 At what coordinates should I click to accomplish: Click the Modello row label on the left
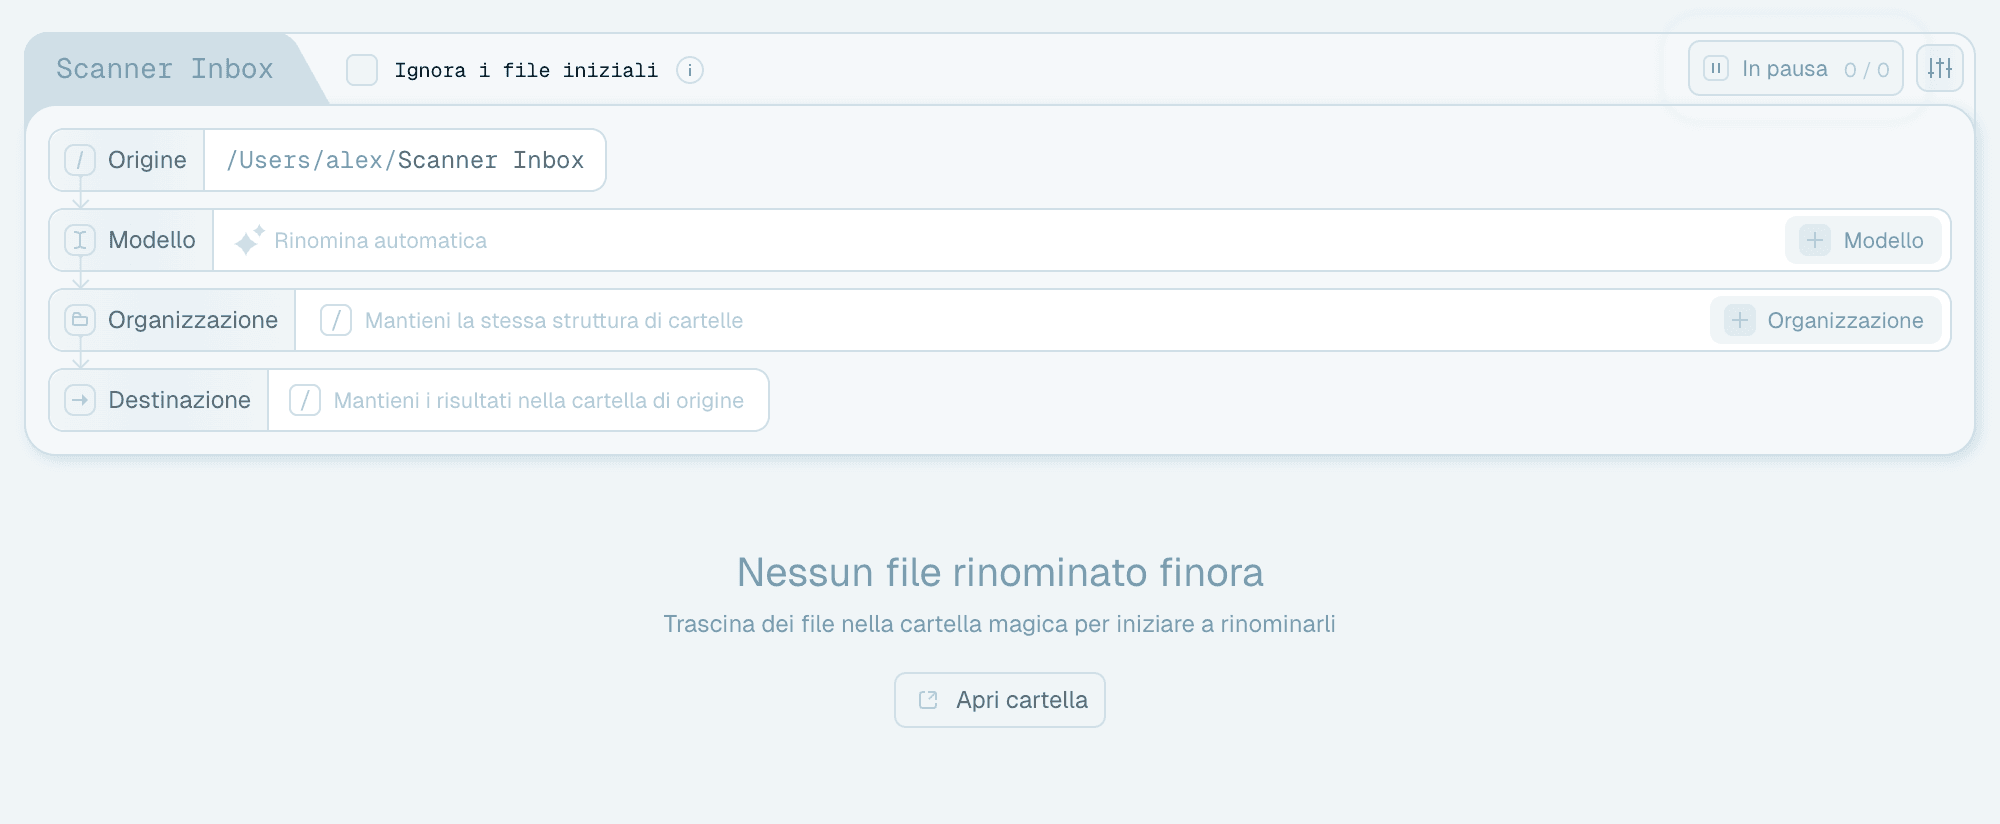(152, 240)
